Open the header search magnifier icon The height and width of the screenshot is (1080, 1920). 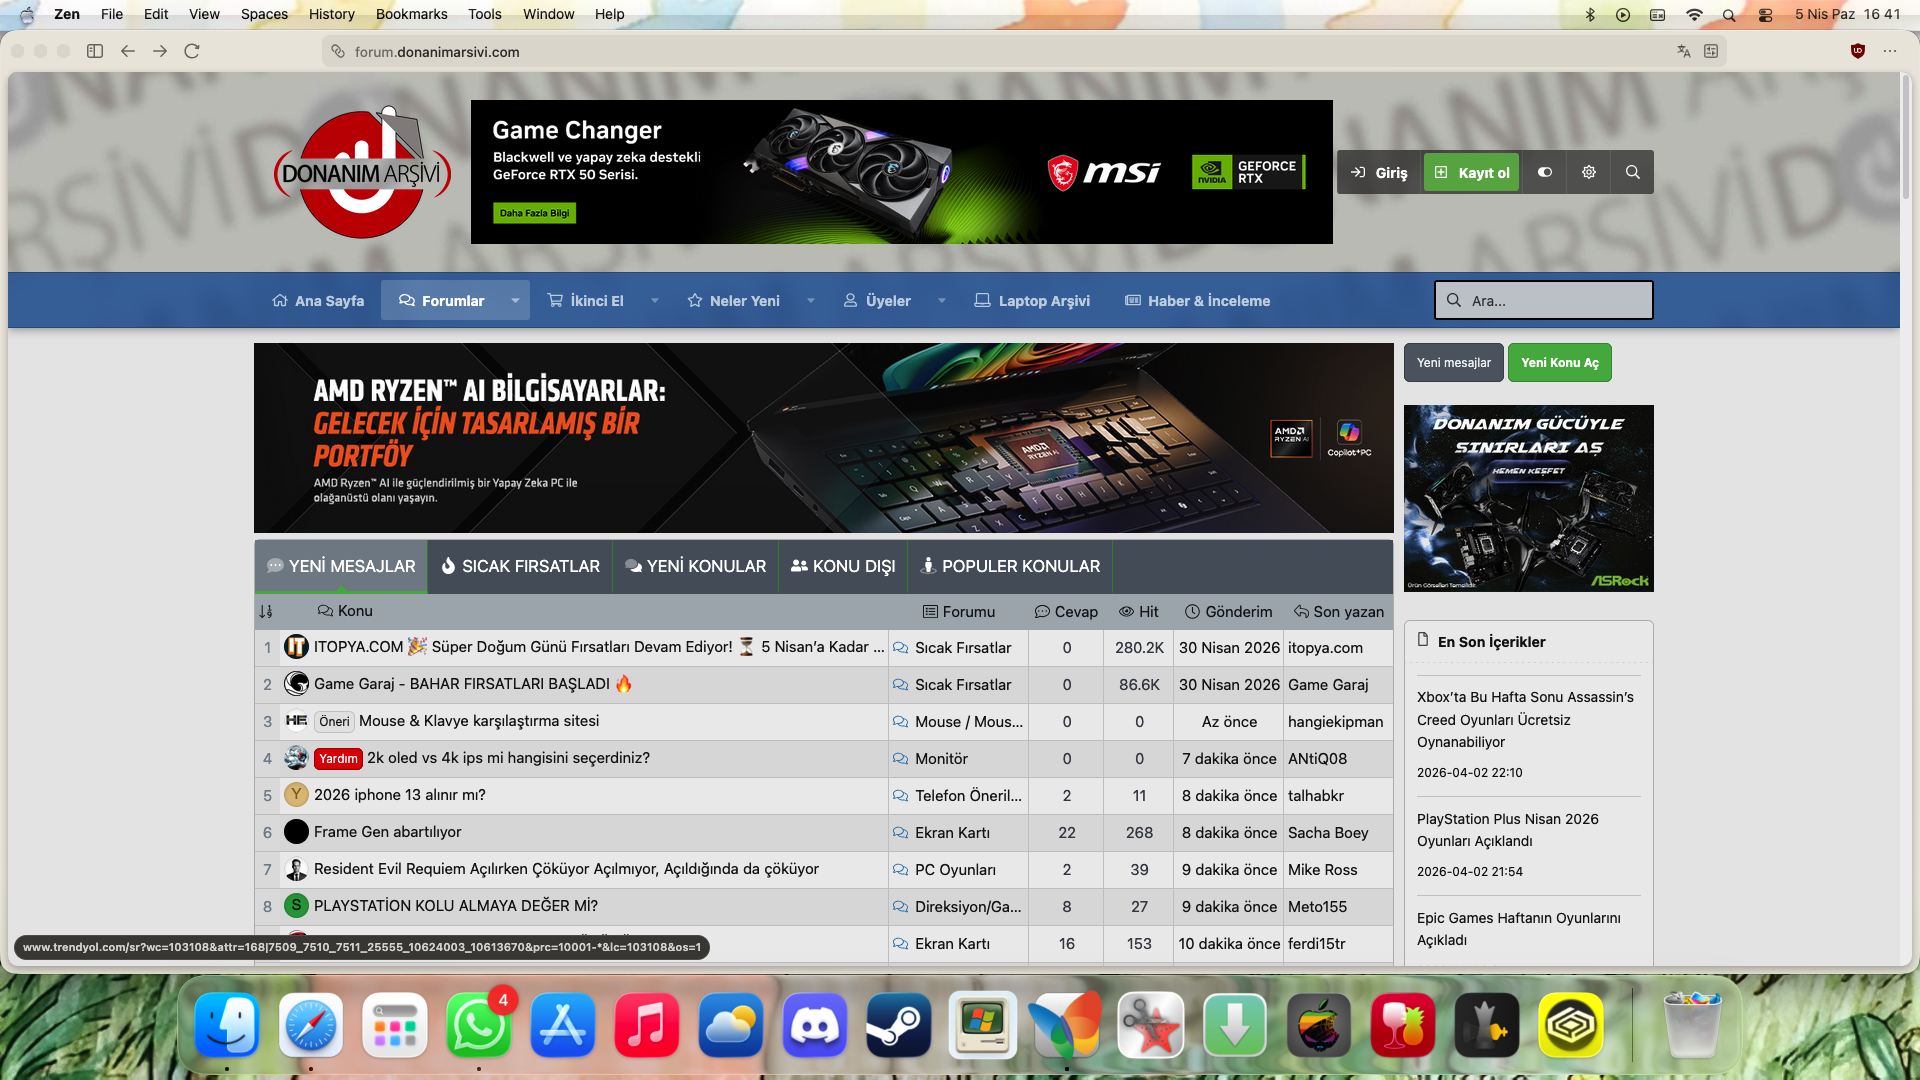pos(1633,172)
